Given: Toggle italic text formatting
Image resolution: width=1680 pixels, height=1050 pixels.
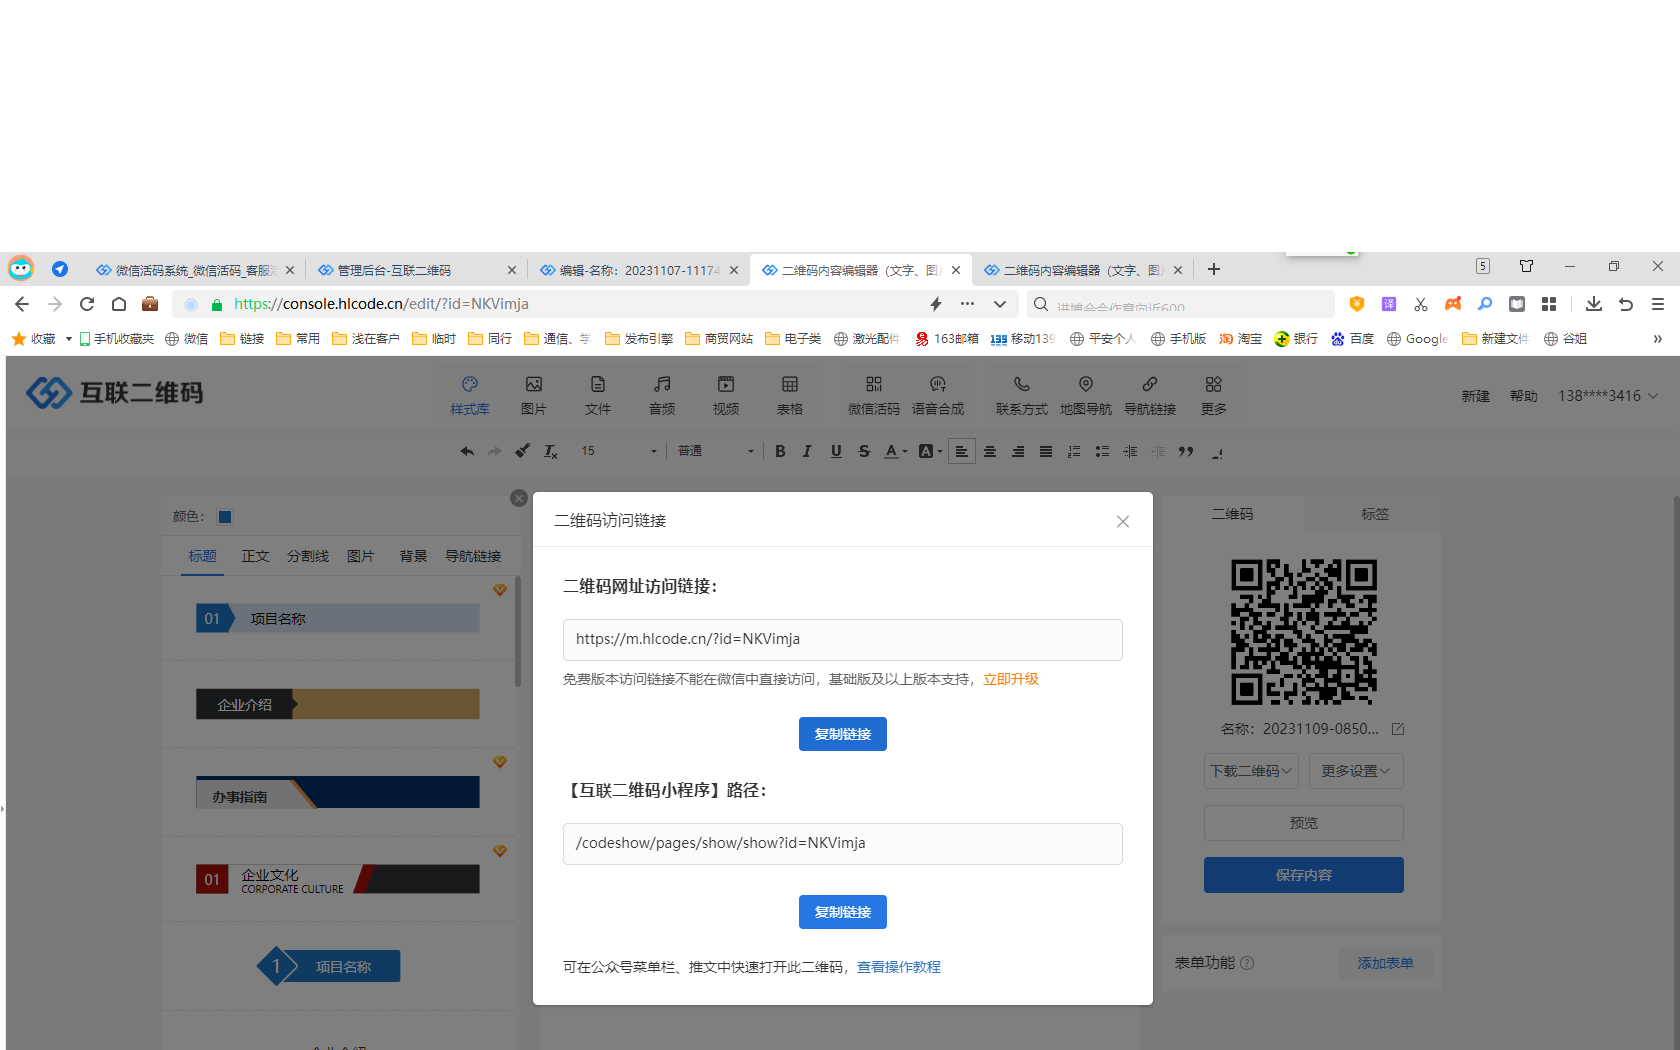Looking at the screenshot, I should [807, 451].
